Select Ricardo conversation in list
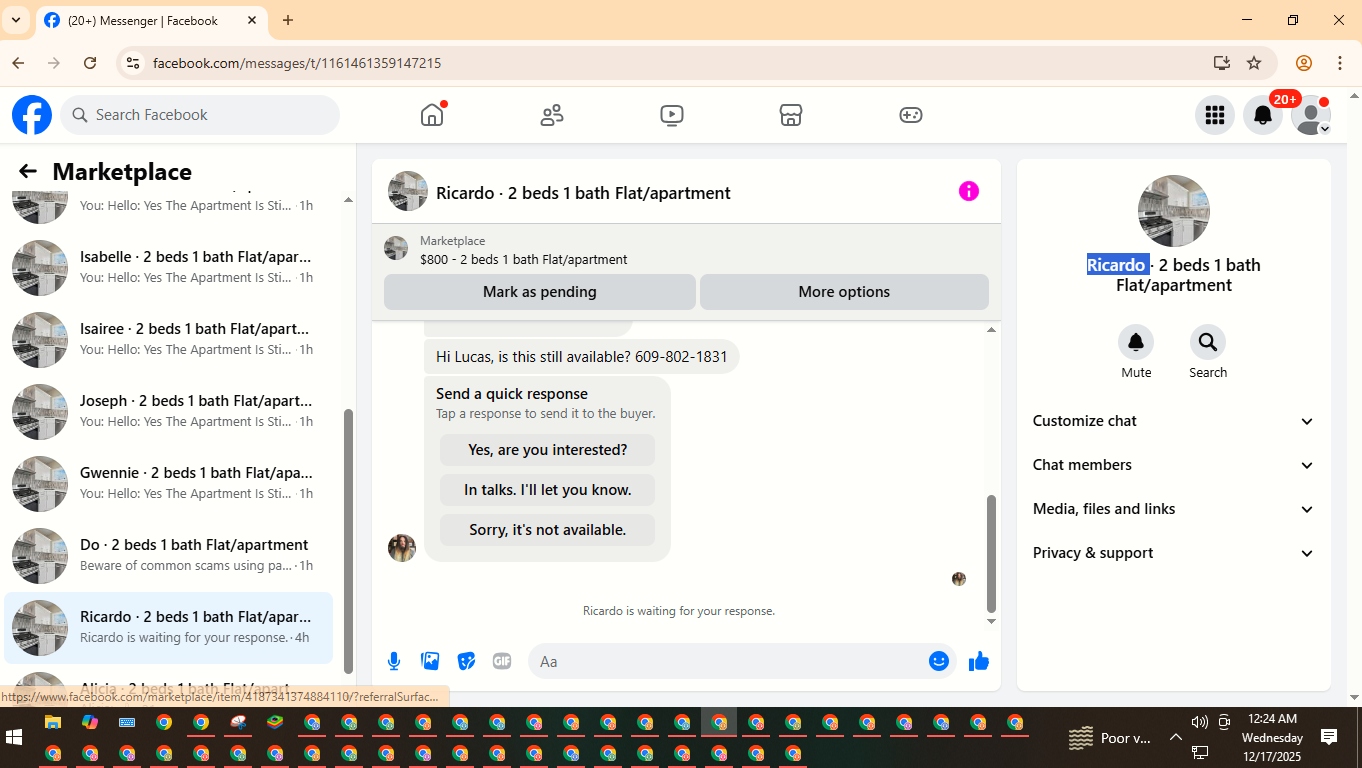The height and width of the screenshot is (768, 1362). (169, 628)
